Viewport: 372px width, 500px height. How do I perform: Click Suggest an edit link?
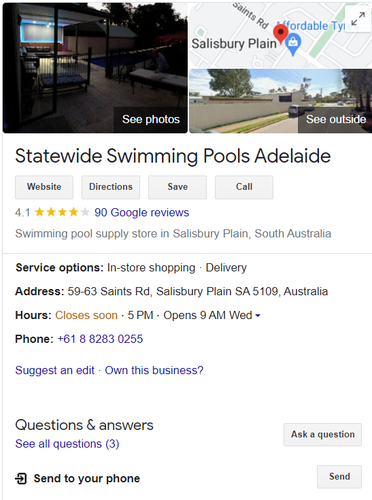click(x=55, y=370)
